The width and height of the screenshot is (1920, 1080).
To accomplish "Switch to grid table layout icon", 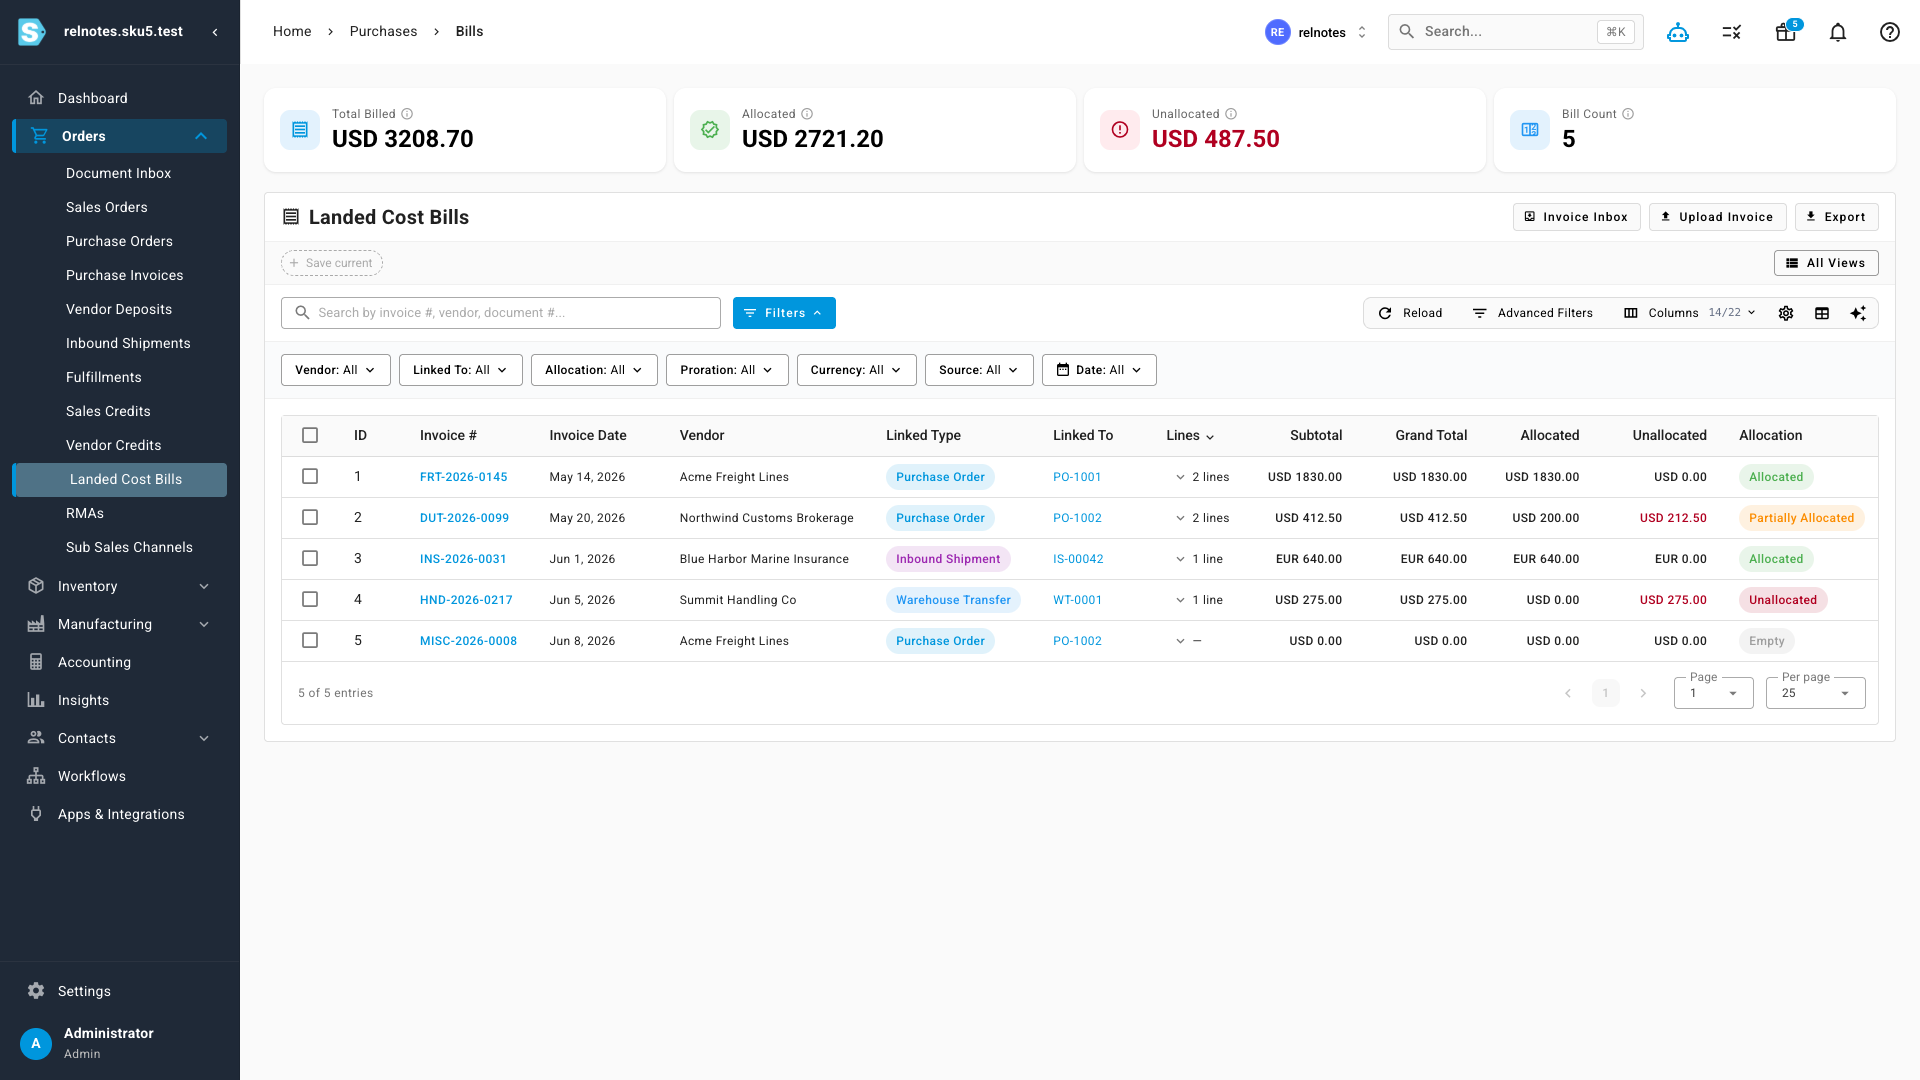I will pos(1822,313).
